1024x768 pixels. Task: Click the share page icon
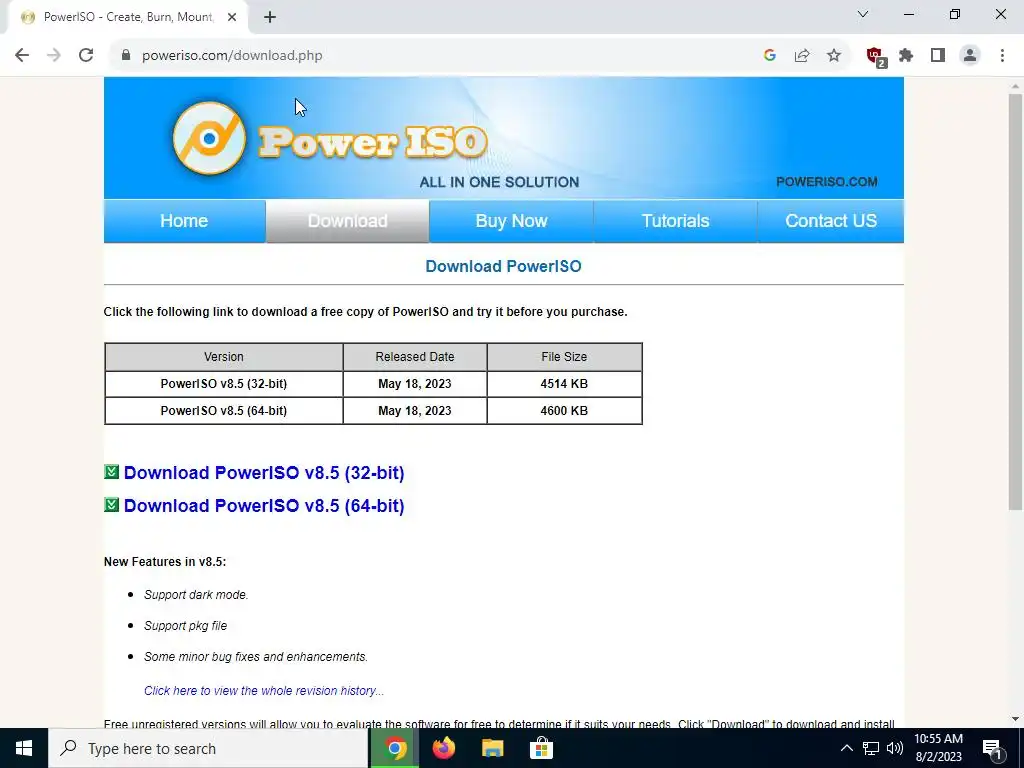coord(802,56)
